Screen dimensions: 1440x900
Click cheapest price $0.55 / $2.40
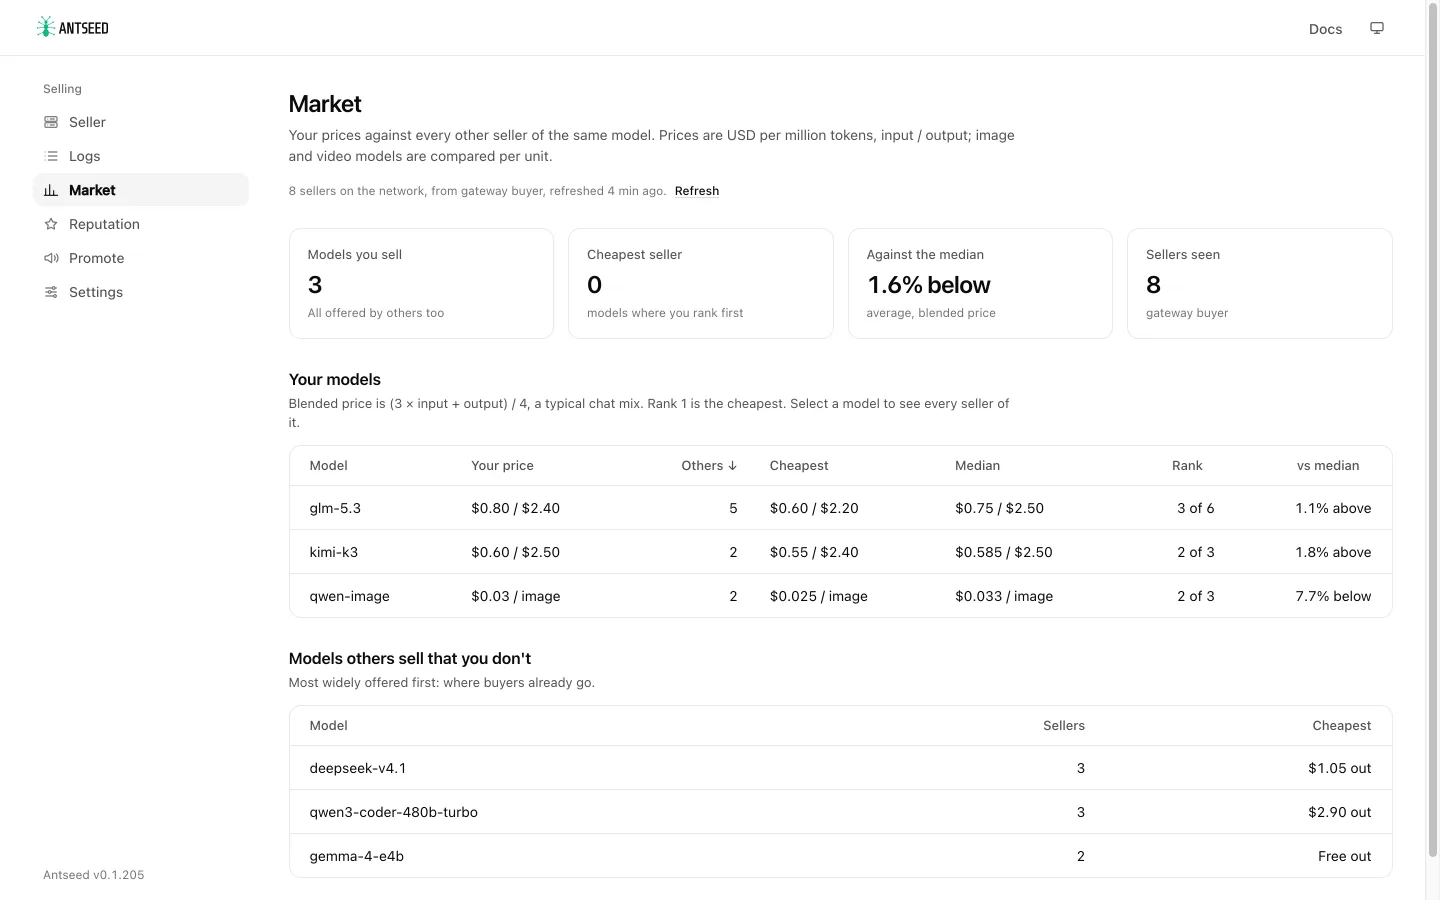coord(814,552)
